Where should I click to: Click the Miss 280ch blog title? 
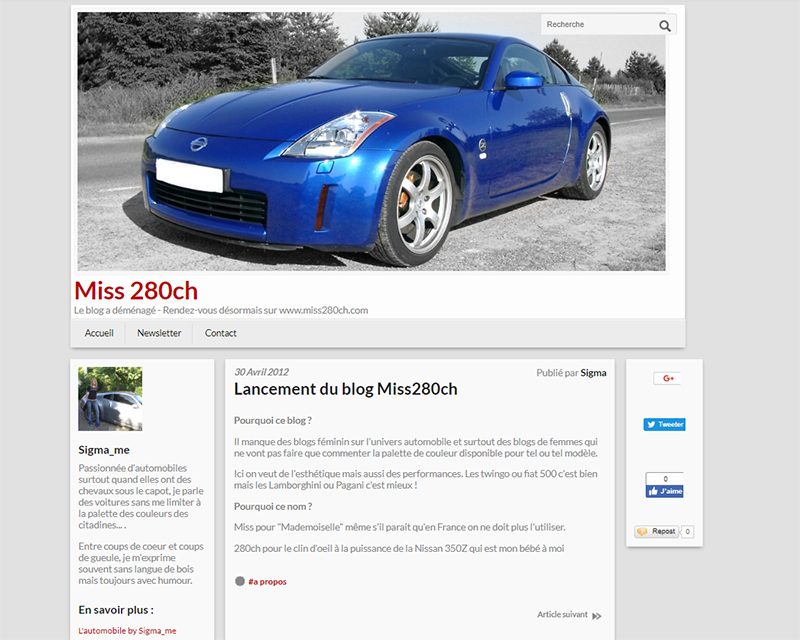136,290
